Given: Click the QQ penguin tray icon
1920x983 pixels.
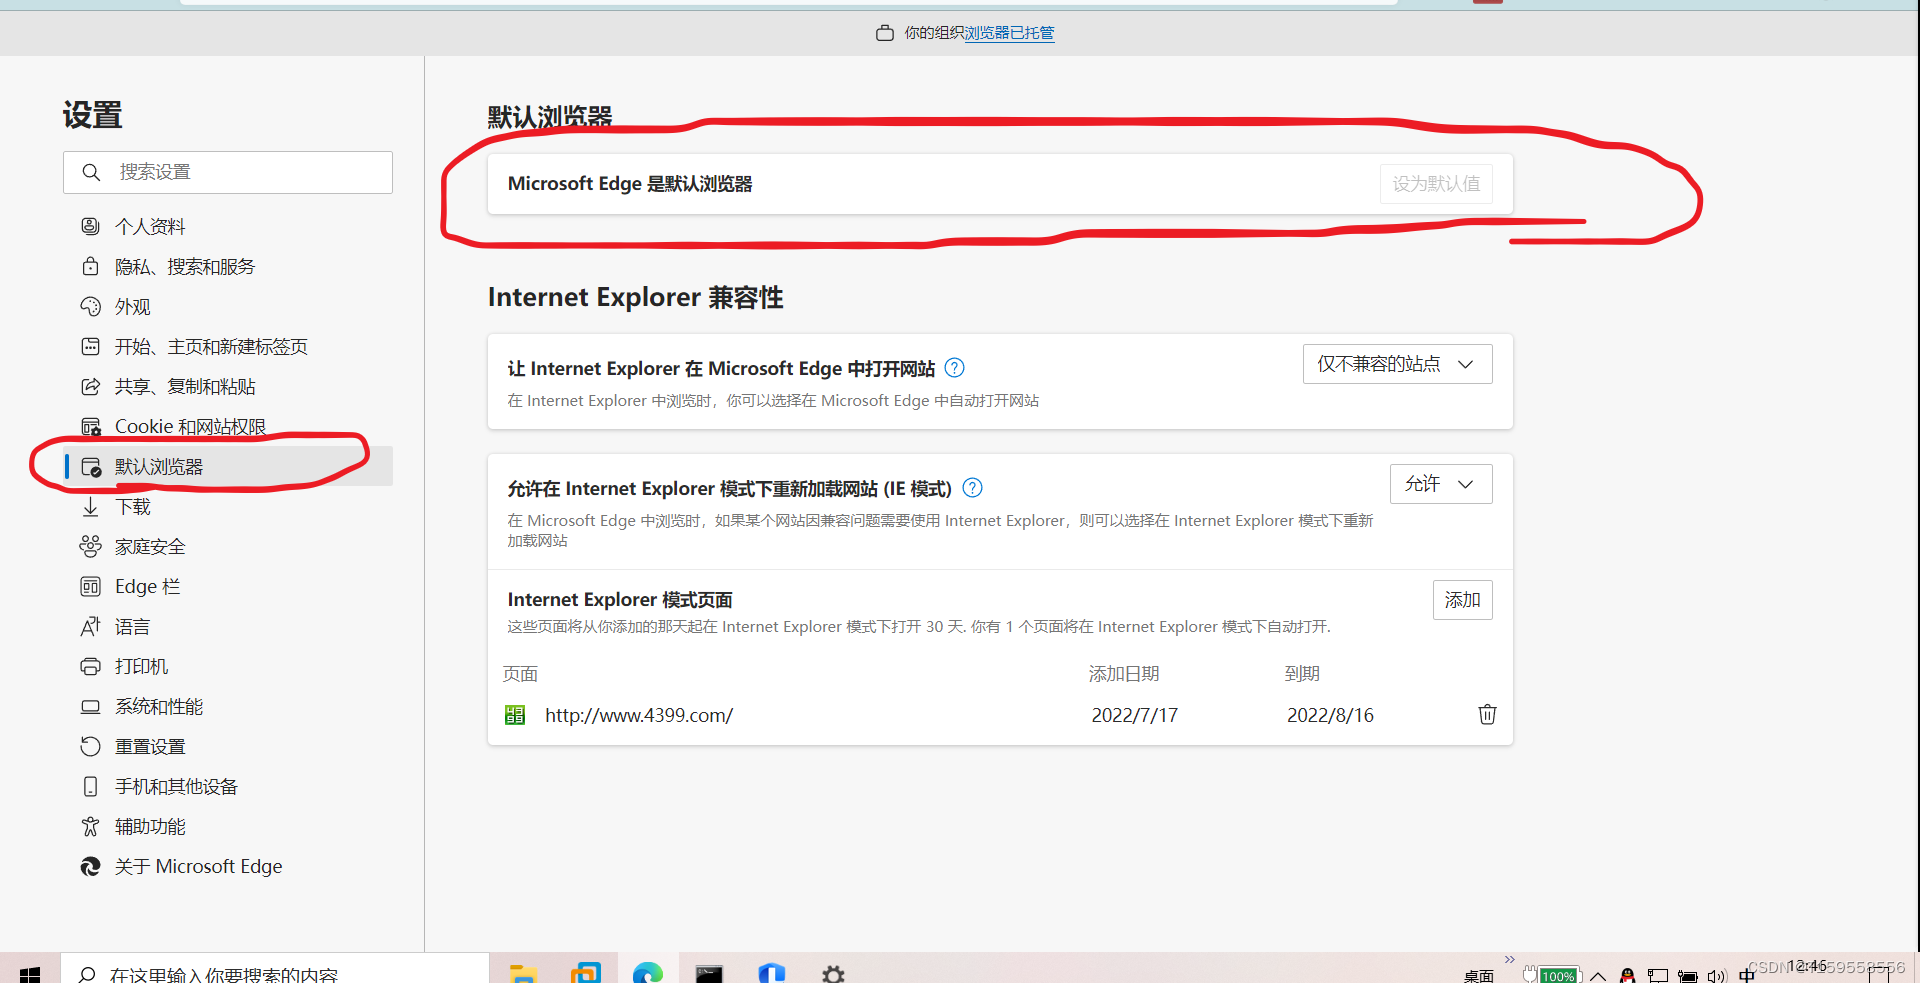Looking at the screenshot, I should click(1627, 975).
